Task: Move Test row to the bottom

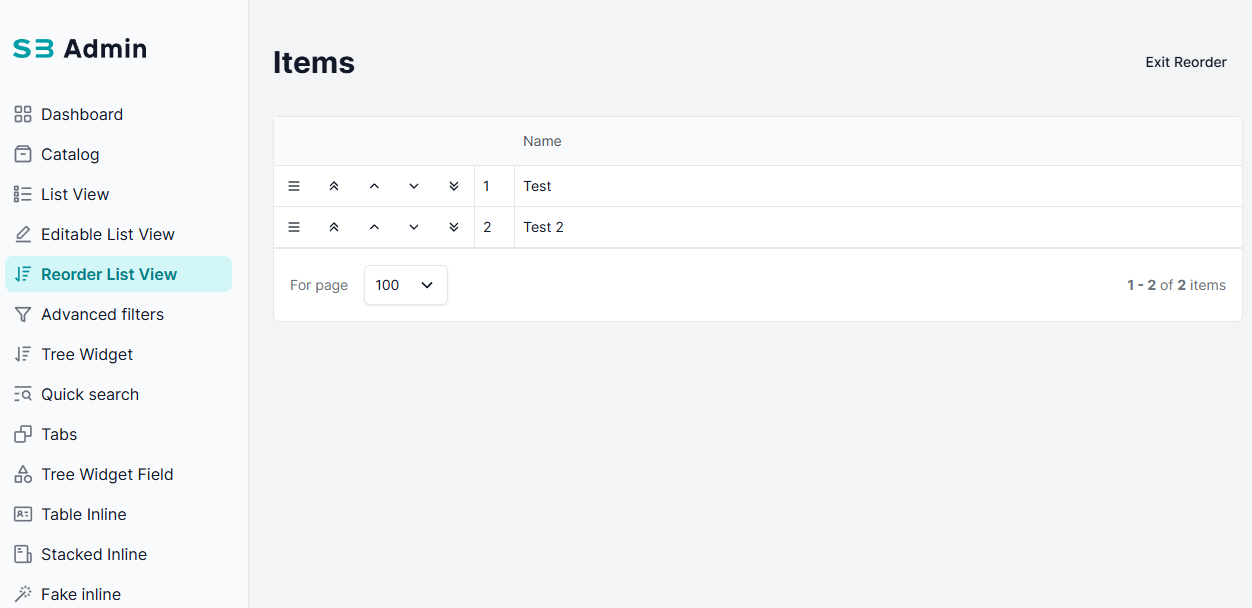Action: (x=454, y=186)
